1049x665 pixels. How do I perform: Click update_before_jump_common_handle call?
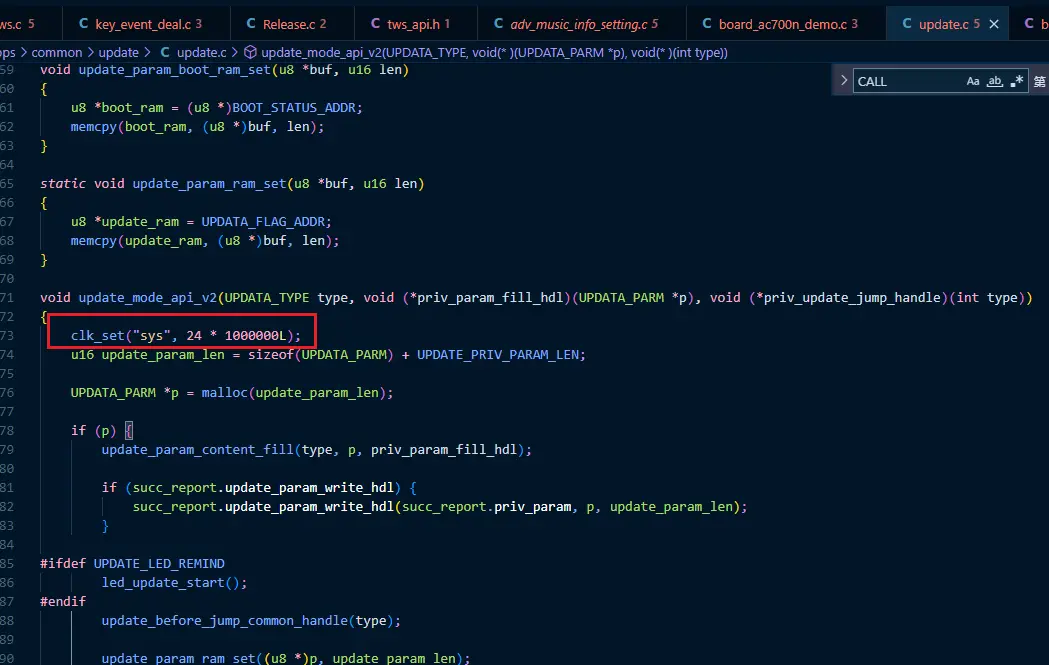(x=225, y=621)
